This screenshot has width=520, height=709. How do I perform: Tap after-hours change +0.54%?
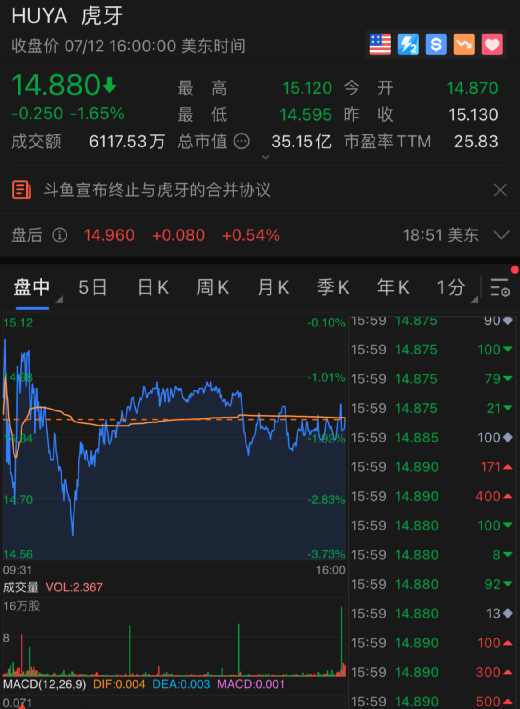[x=251, y=235]
